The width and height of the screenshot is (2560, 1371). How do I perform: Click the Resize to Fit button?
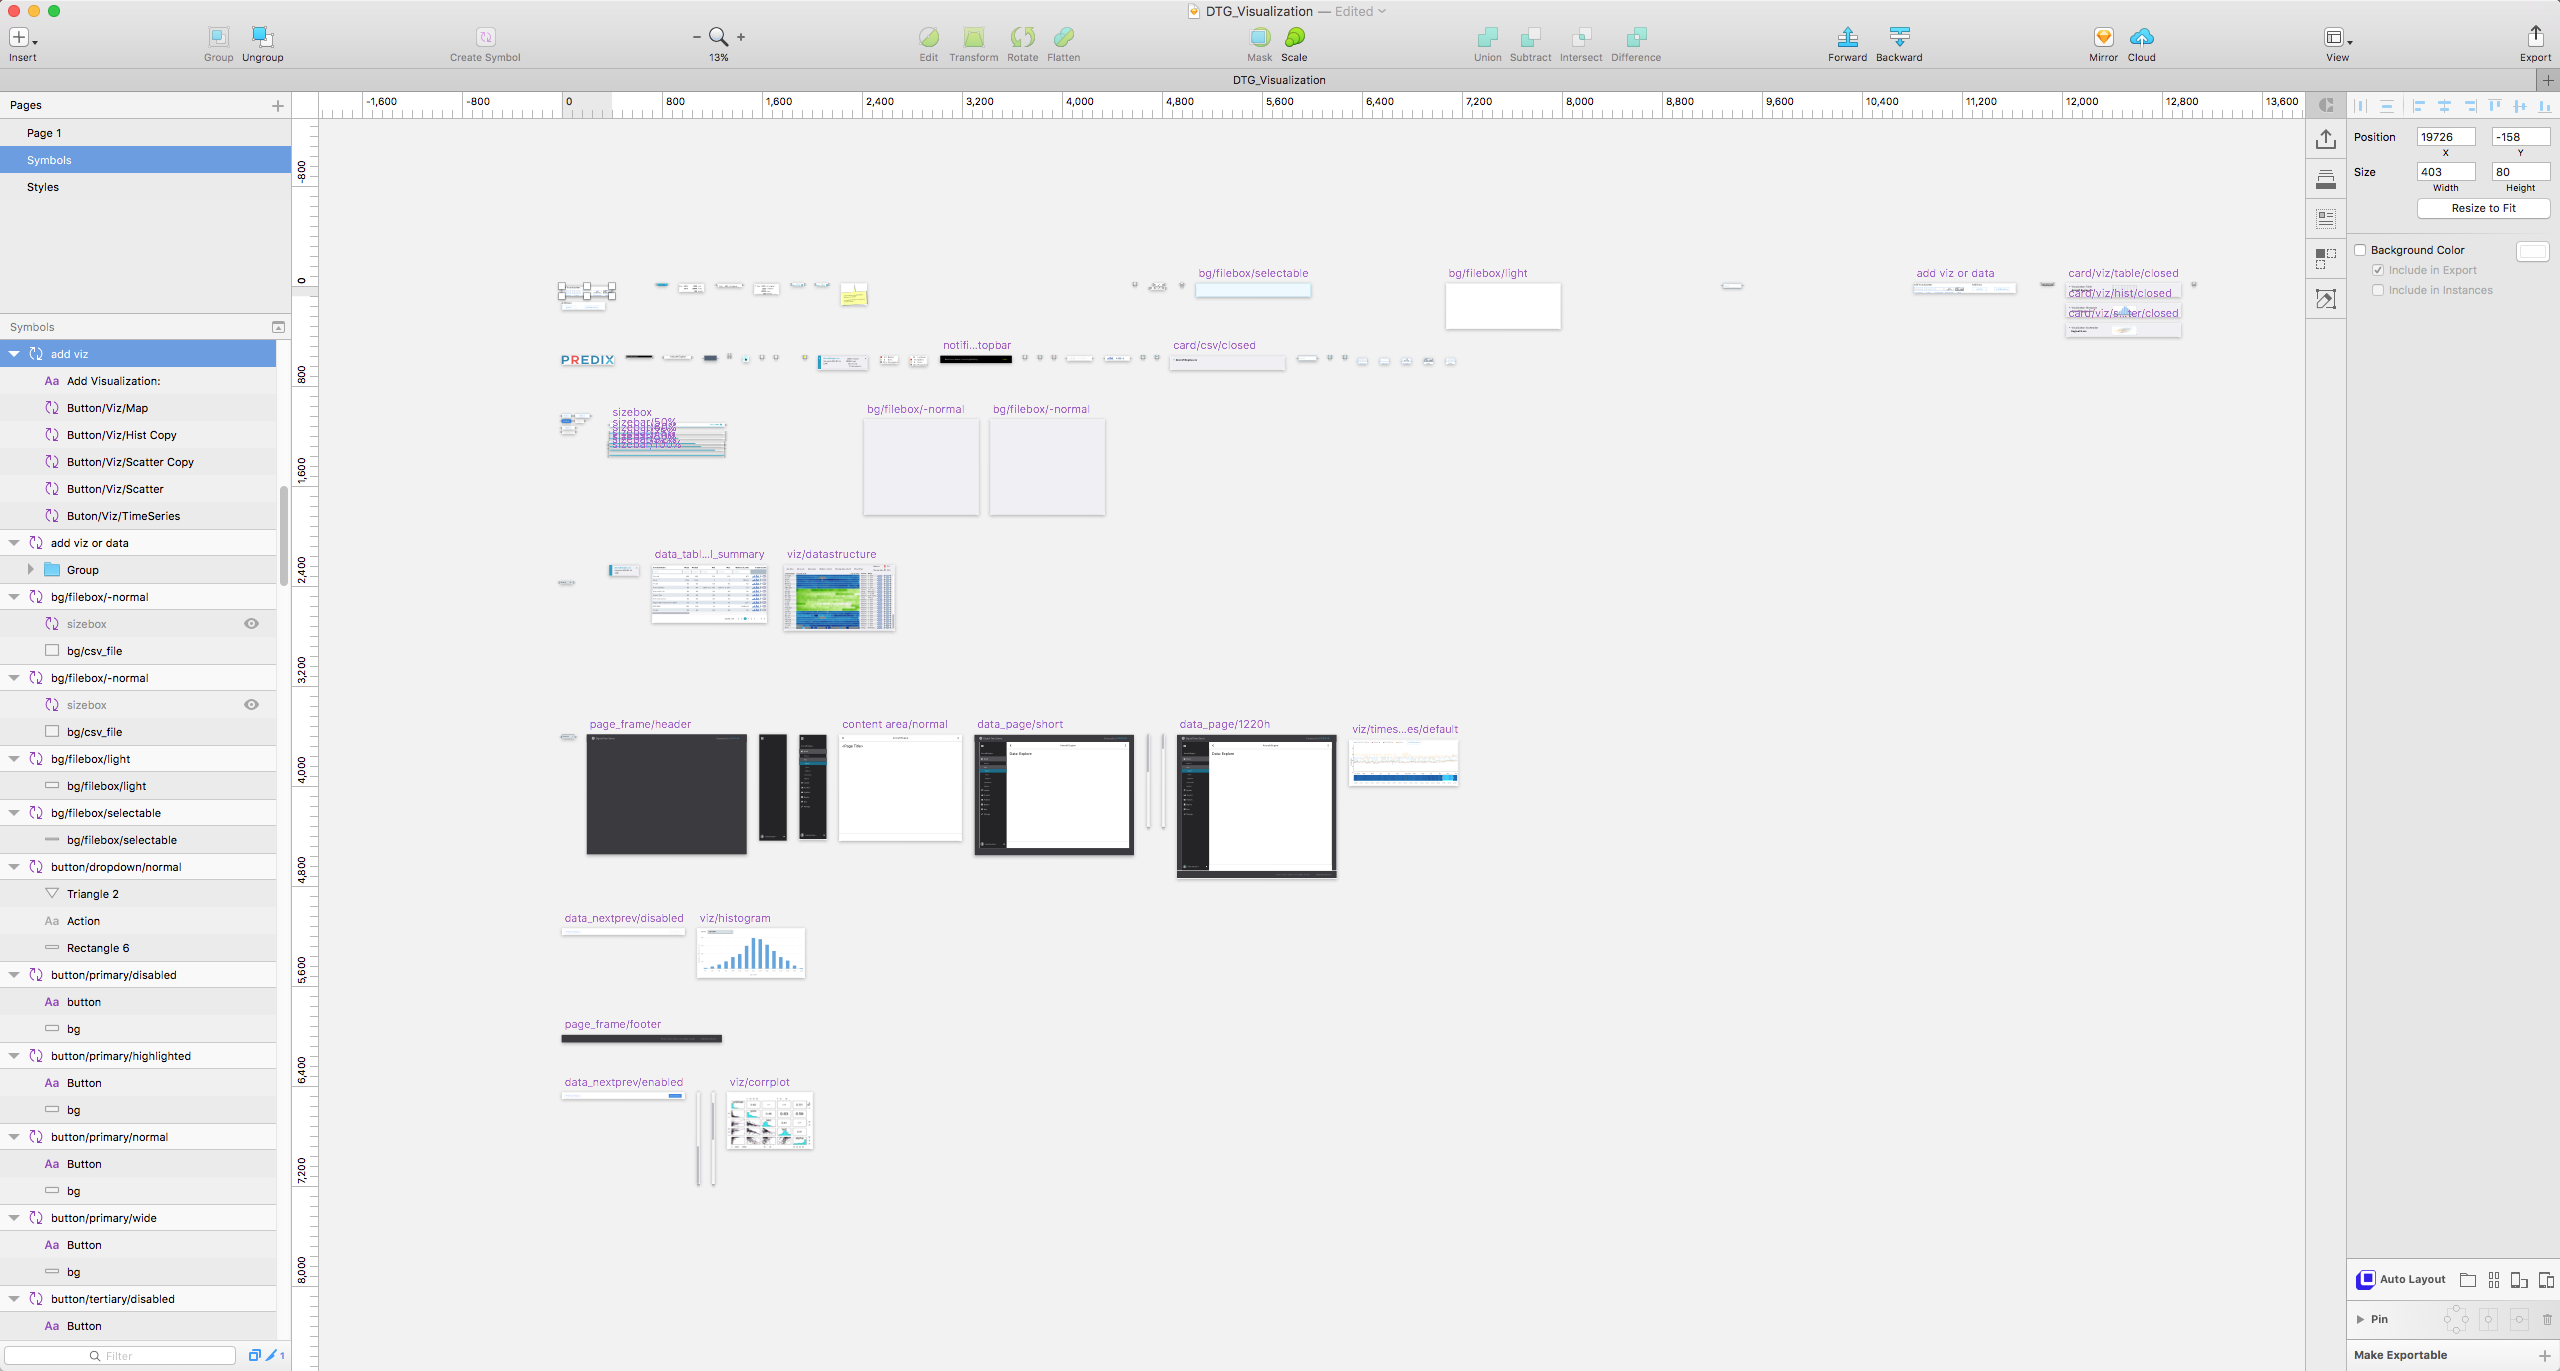tap(2483, 208)
